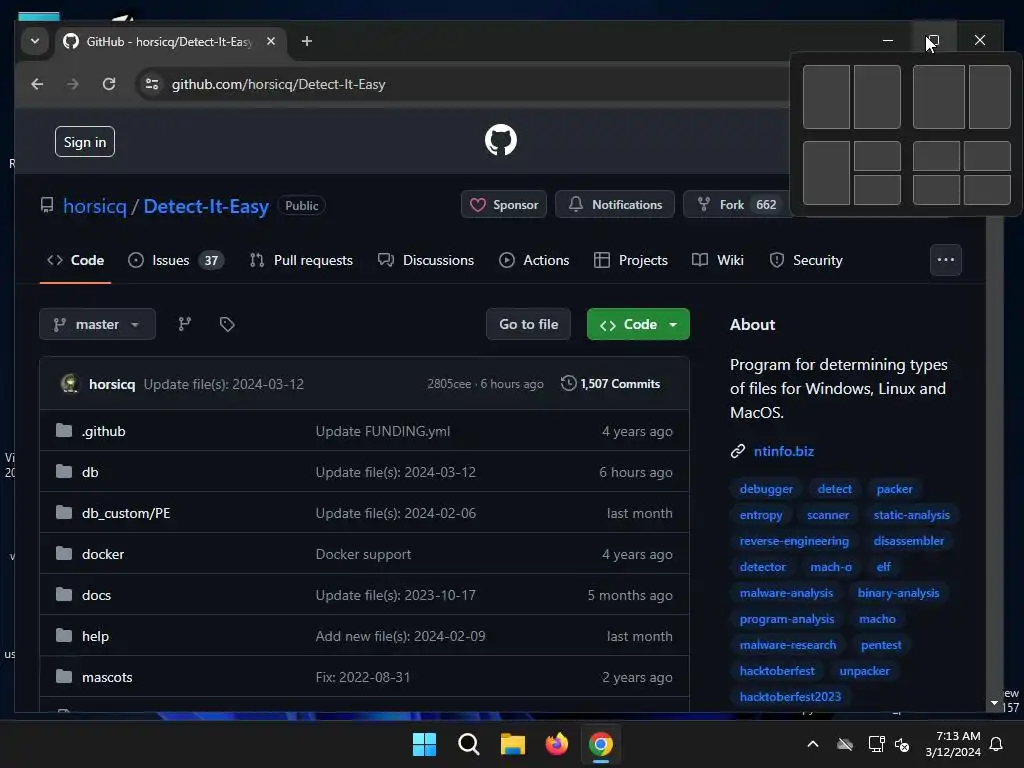
Task: Open the db folder
Action: pos(90,472)
